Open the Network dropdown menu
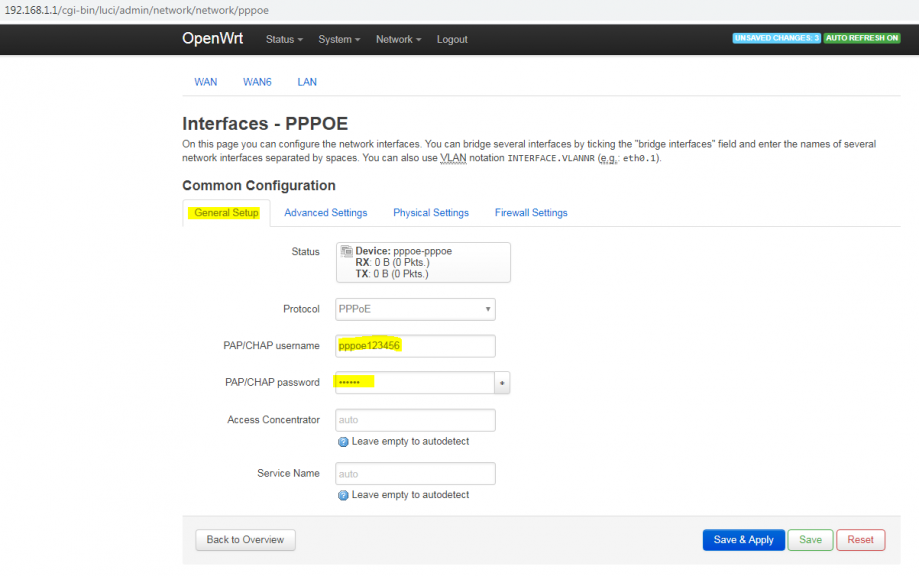The height and width of the screenshot is (576, 919). (398, 39)
